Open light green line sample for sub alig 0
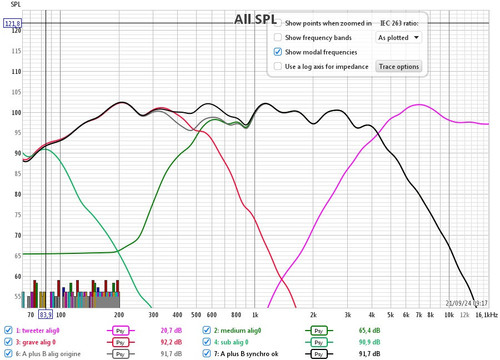The image size is (500, 360). 319,342
